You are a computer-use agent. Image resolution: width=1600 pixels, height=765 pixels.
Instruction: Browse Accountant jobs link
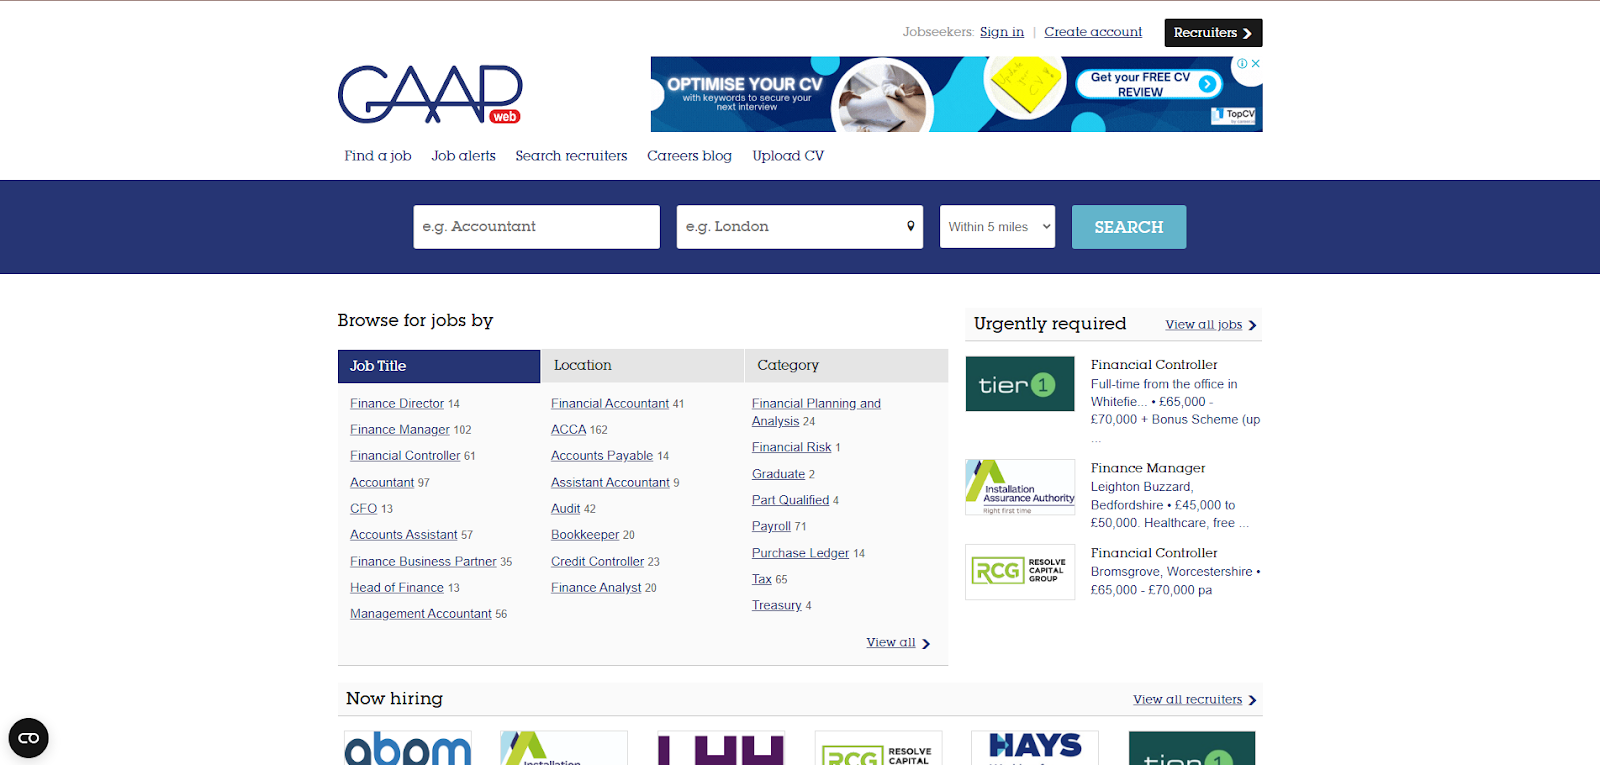pyautogui.click(x=382, y=483)
